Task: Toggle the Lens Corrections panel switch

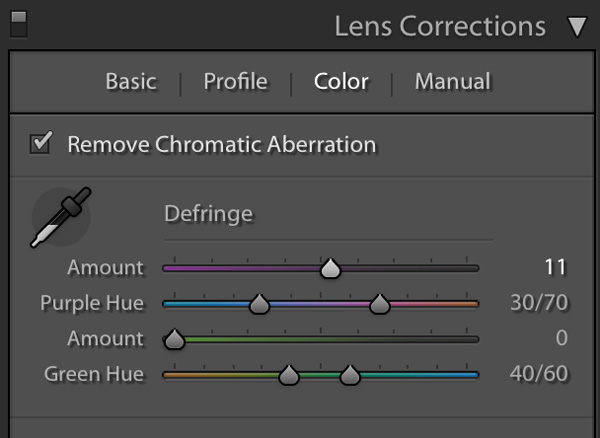Action: click(19, 24)
